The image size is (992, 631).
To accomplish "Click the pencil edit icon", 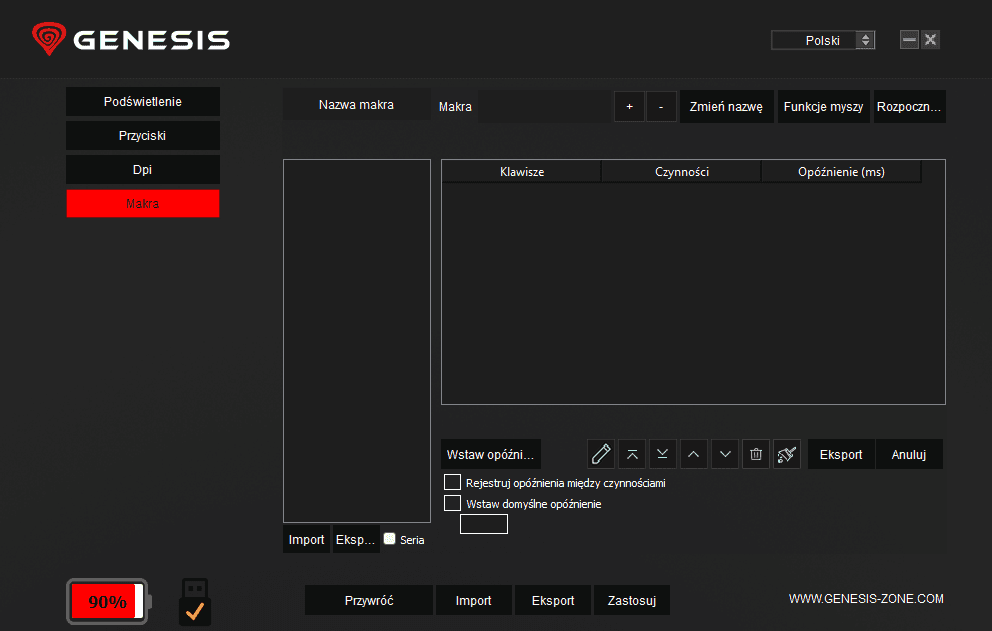I will tap(600, 454).
